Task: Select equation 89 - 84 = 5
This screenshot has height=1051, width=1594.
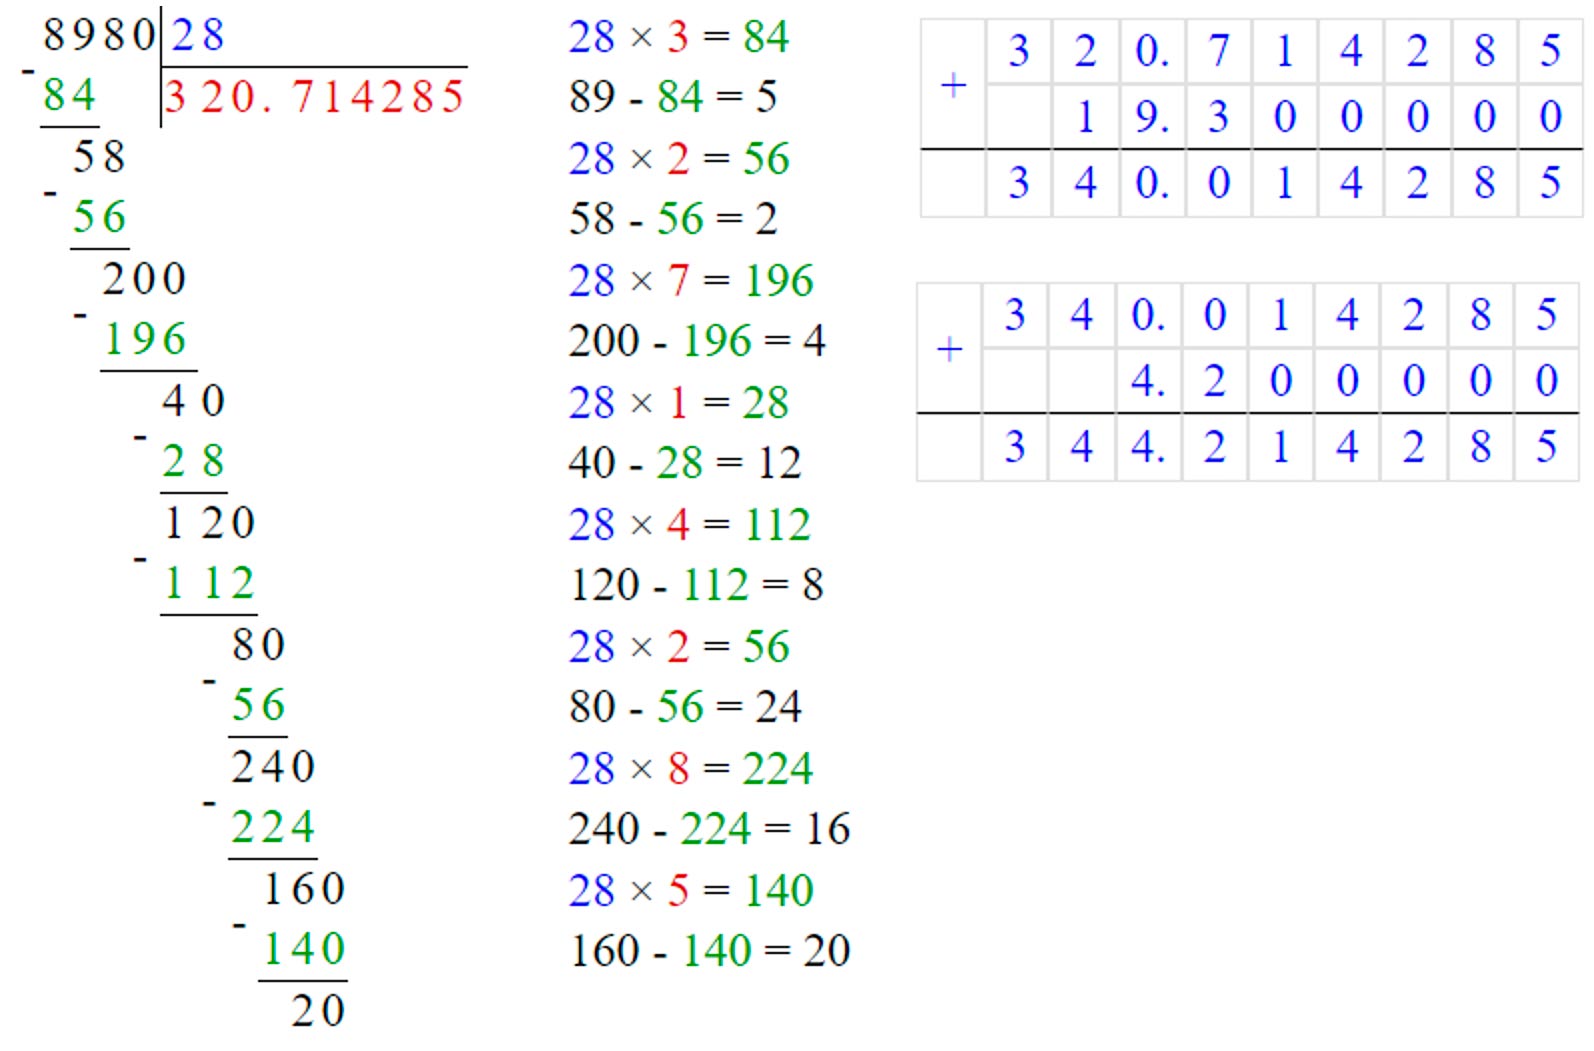Action: click(x=673, y=97)
